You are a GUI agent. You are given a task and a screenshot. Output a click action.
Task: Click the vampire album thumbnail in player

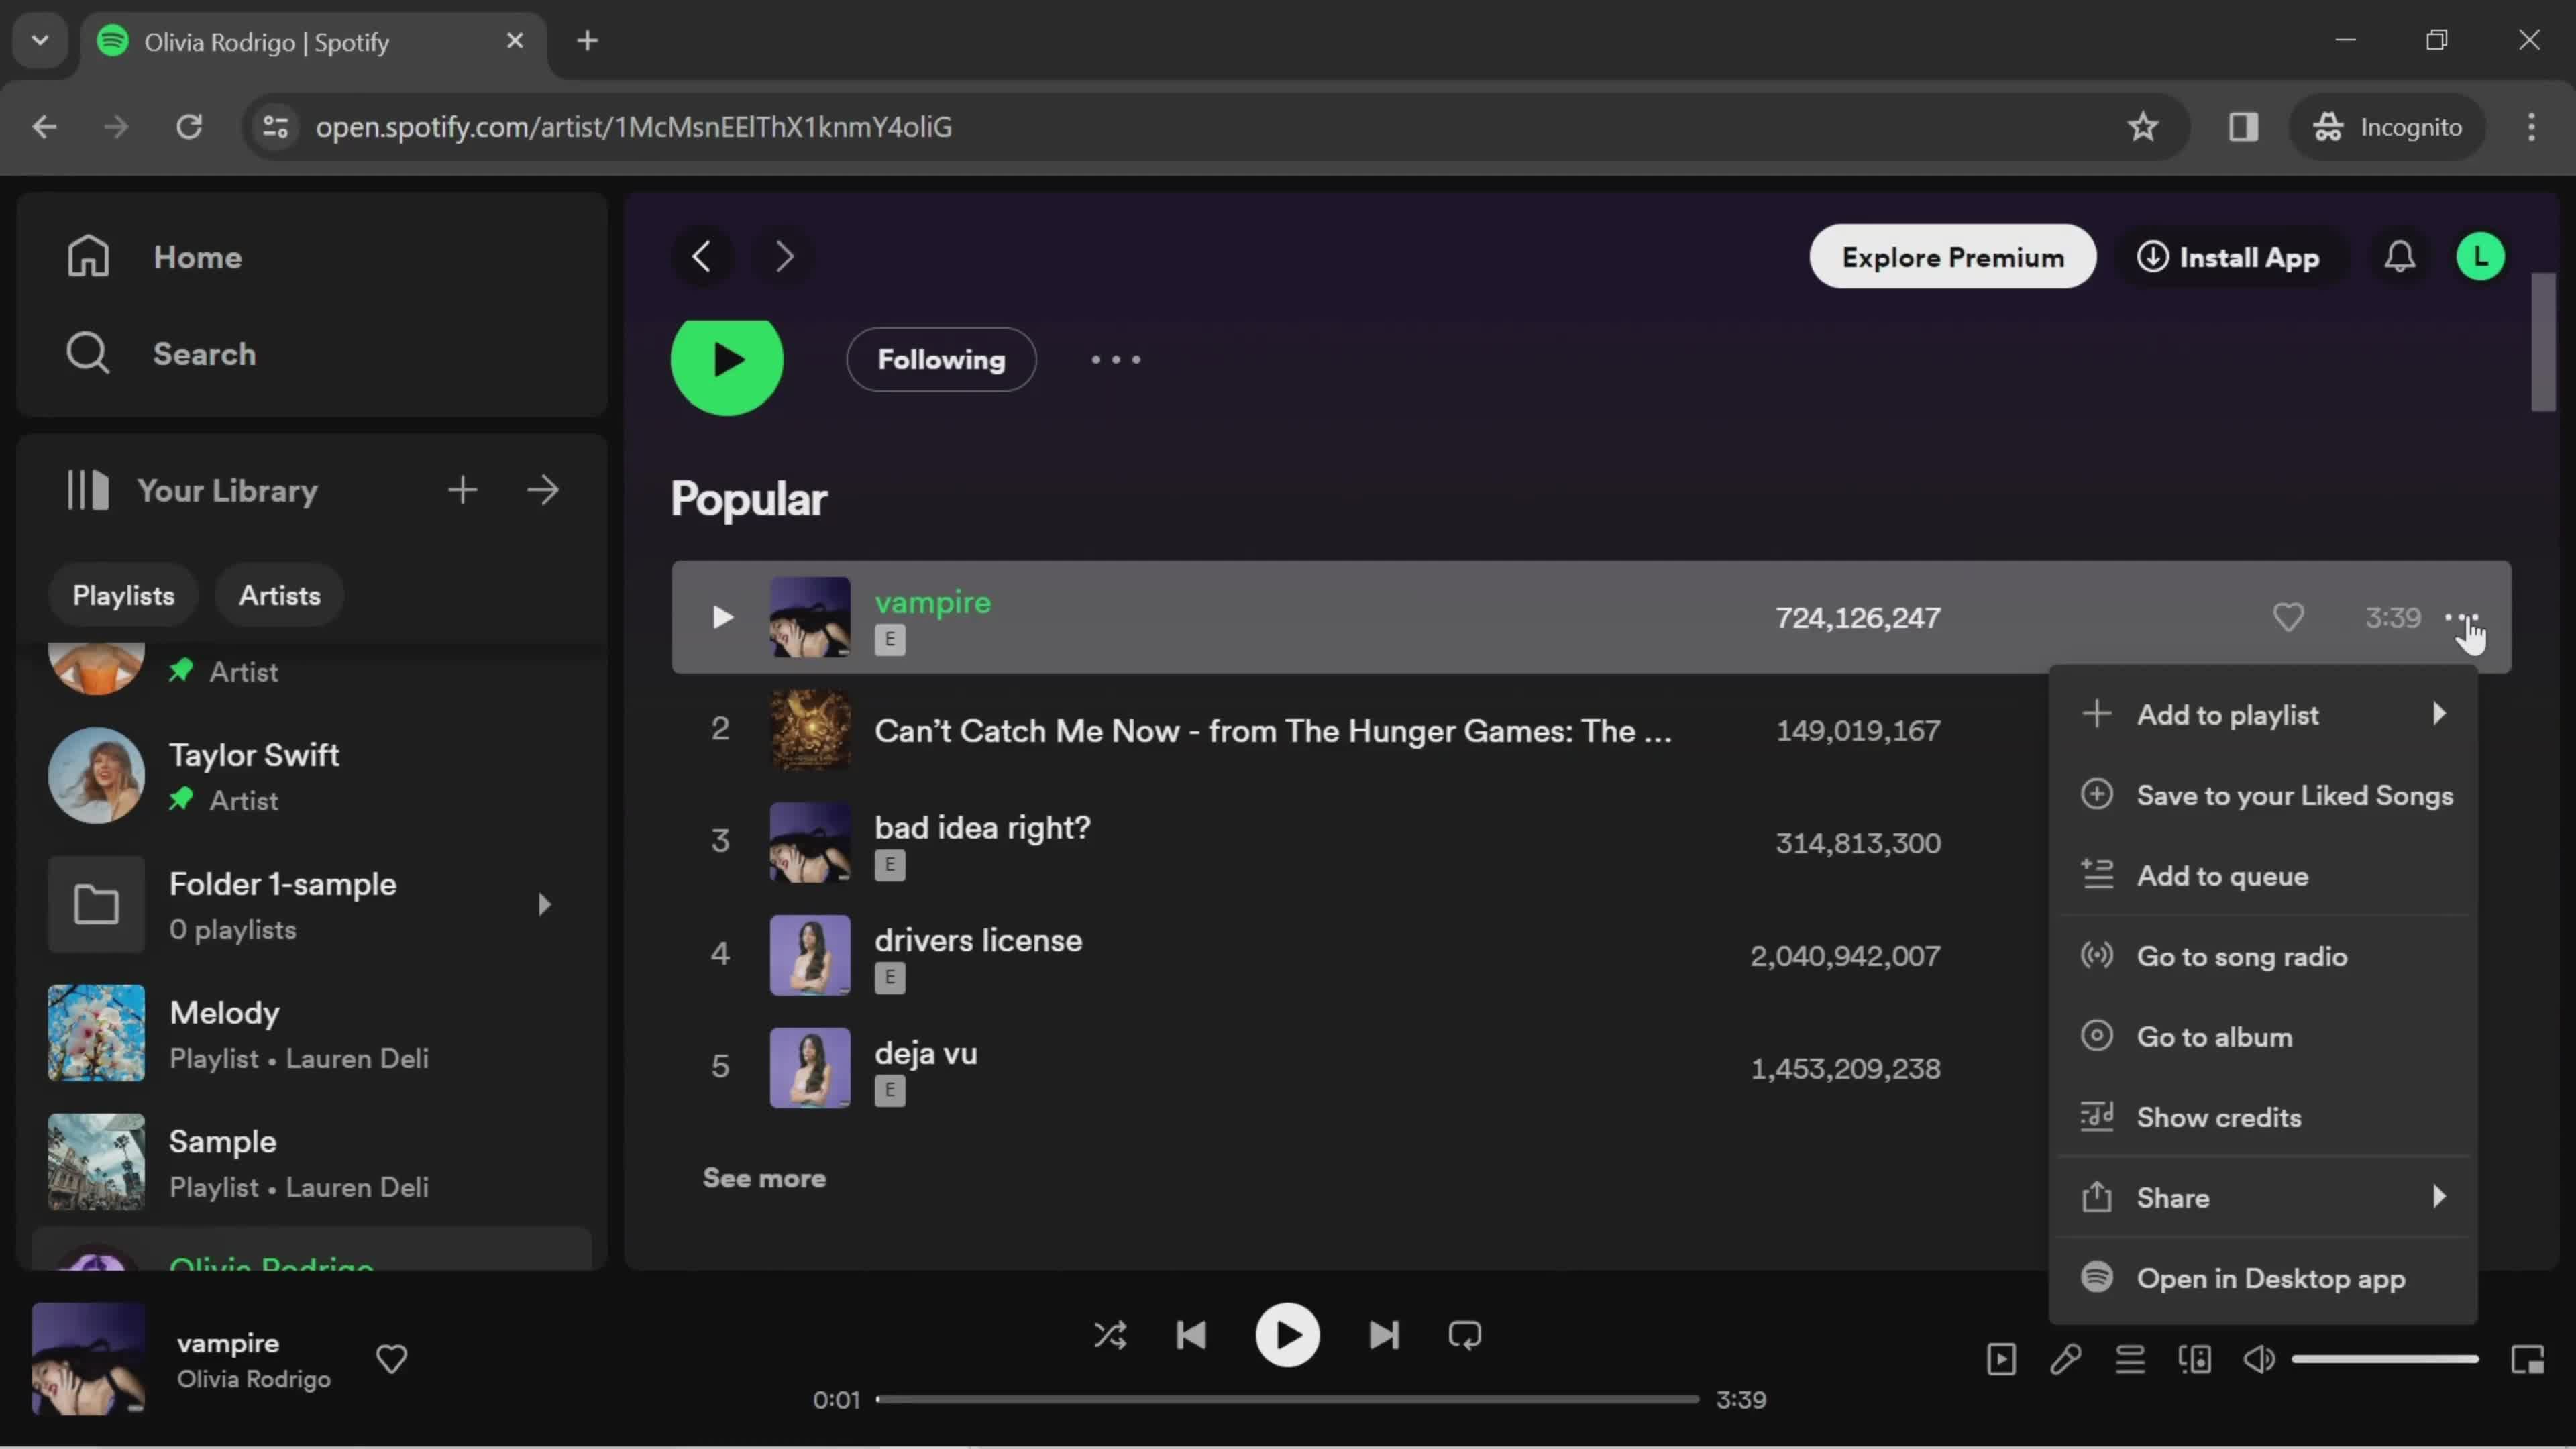coord(88,1359)
